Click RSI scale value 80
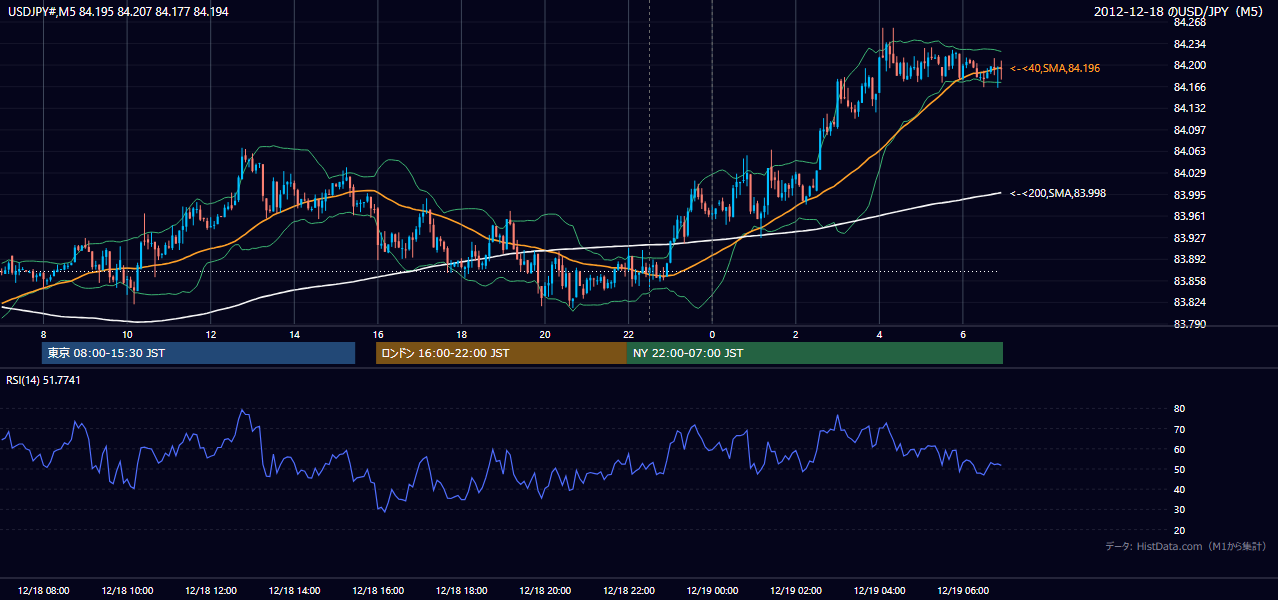This screenshot has height=600, width=1278. tap(1179, 409)
